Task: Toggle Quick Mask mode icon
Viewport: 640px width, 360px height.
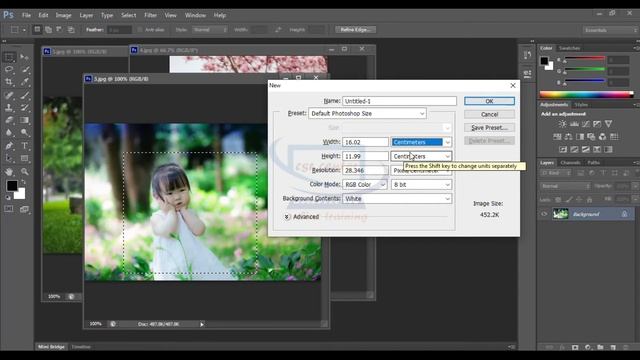Action: click(9, 209)
